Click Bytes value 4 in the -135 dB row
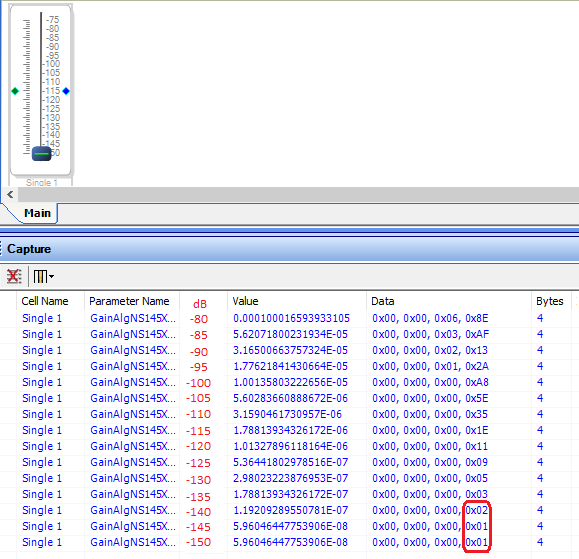 pyautogui.click(x=540, y=494)
